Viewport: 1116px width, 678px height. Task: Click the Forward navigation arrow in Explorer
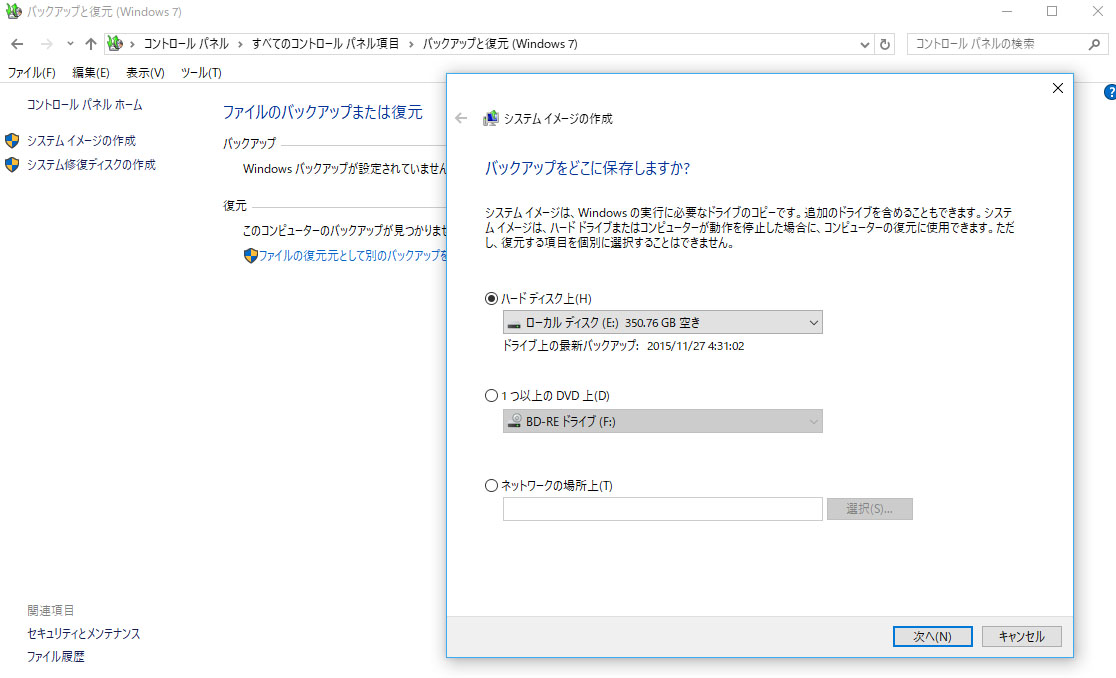click(x=46, y=44)
